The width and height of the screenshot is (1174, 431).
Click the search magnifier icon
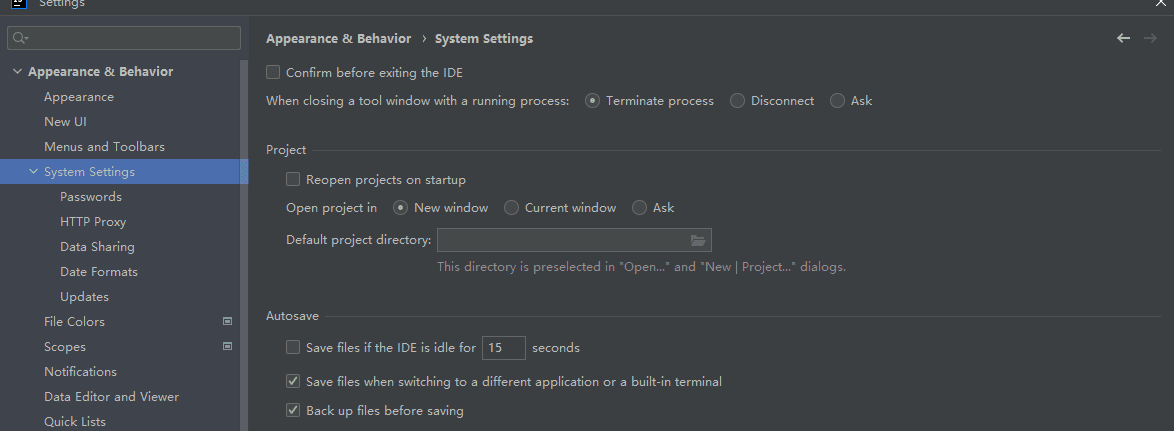(x=21, y=38)
